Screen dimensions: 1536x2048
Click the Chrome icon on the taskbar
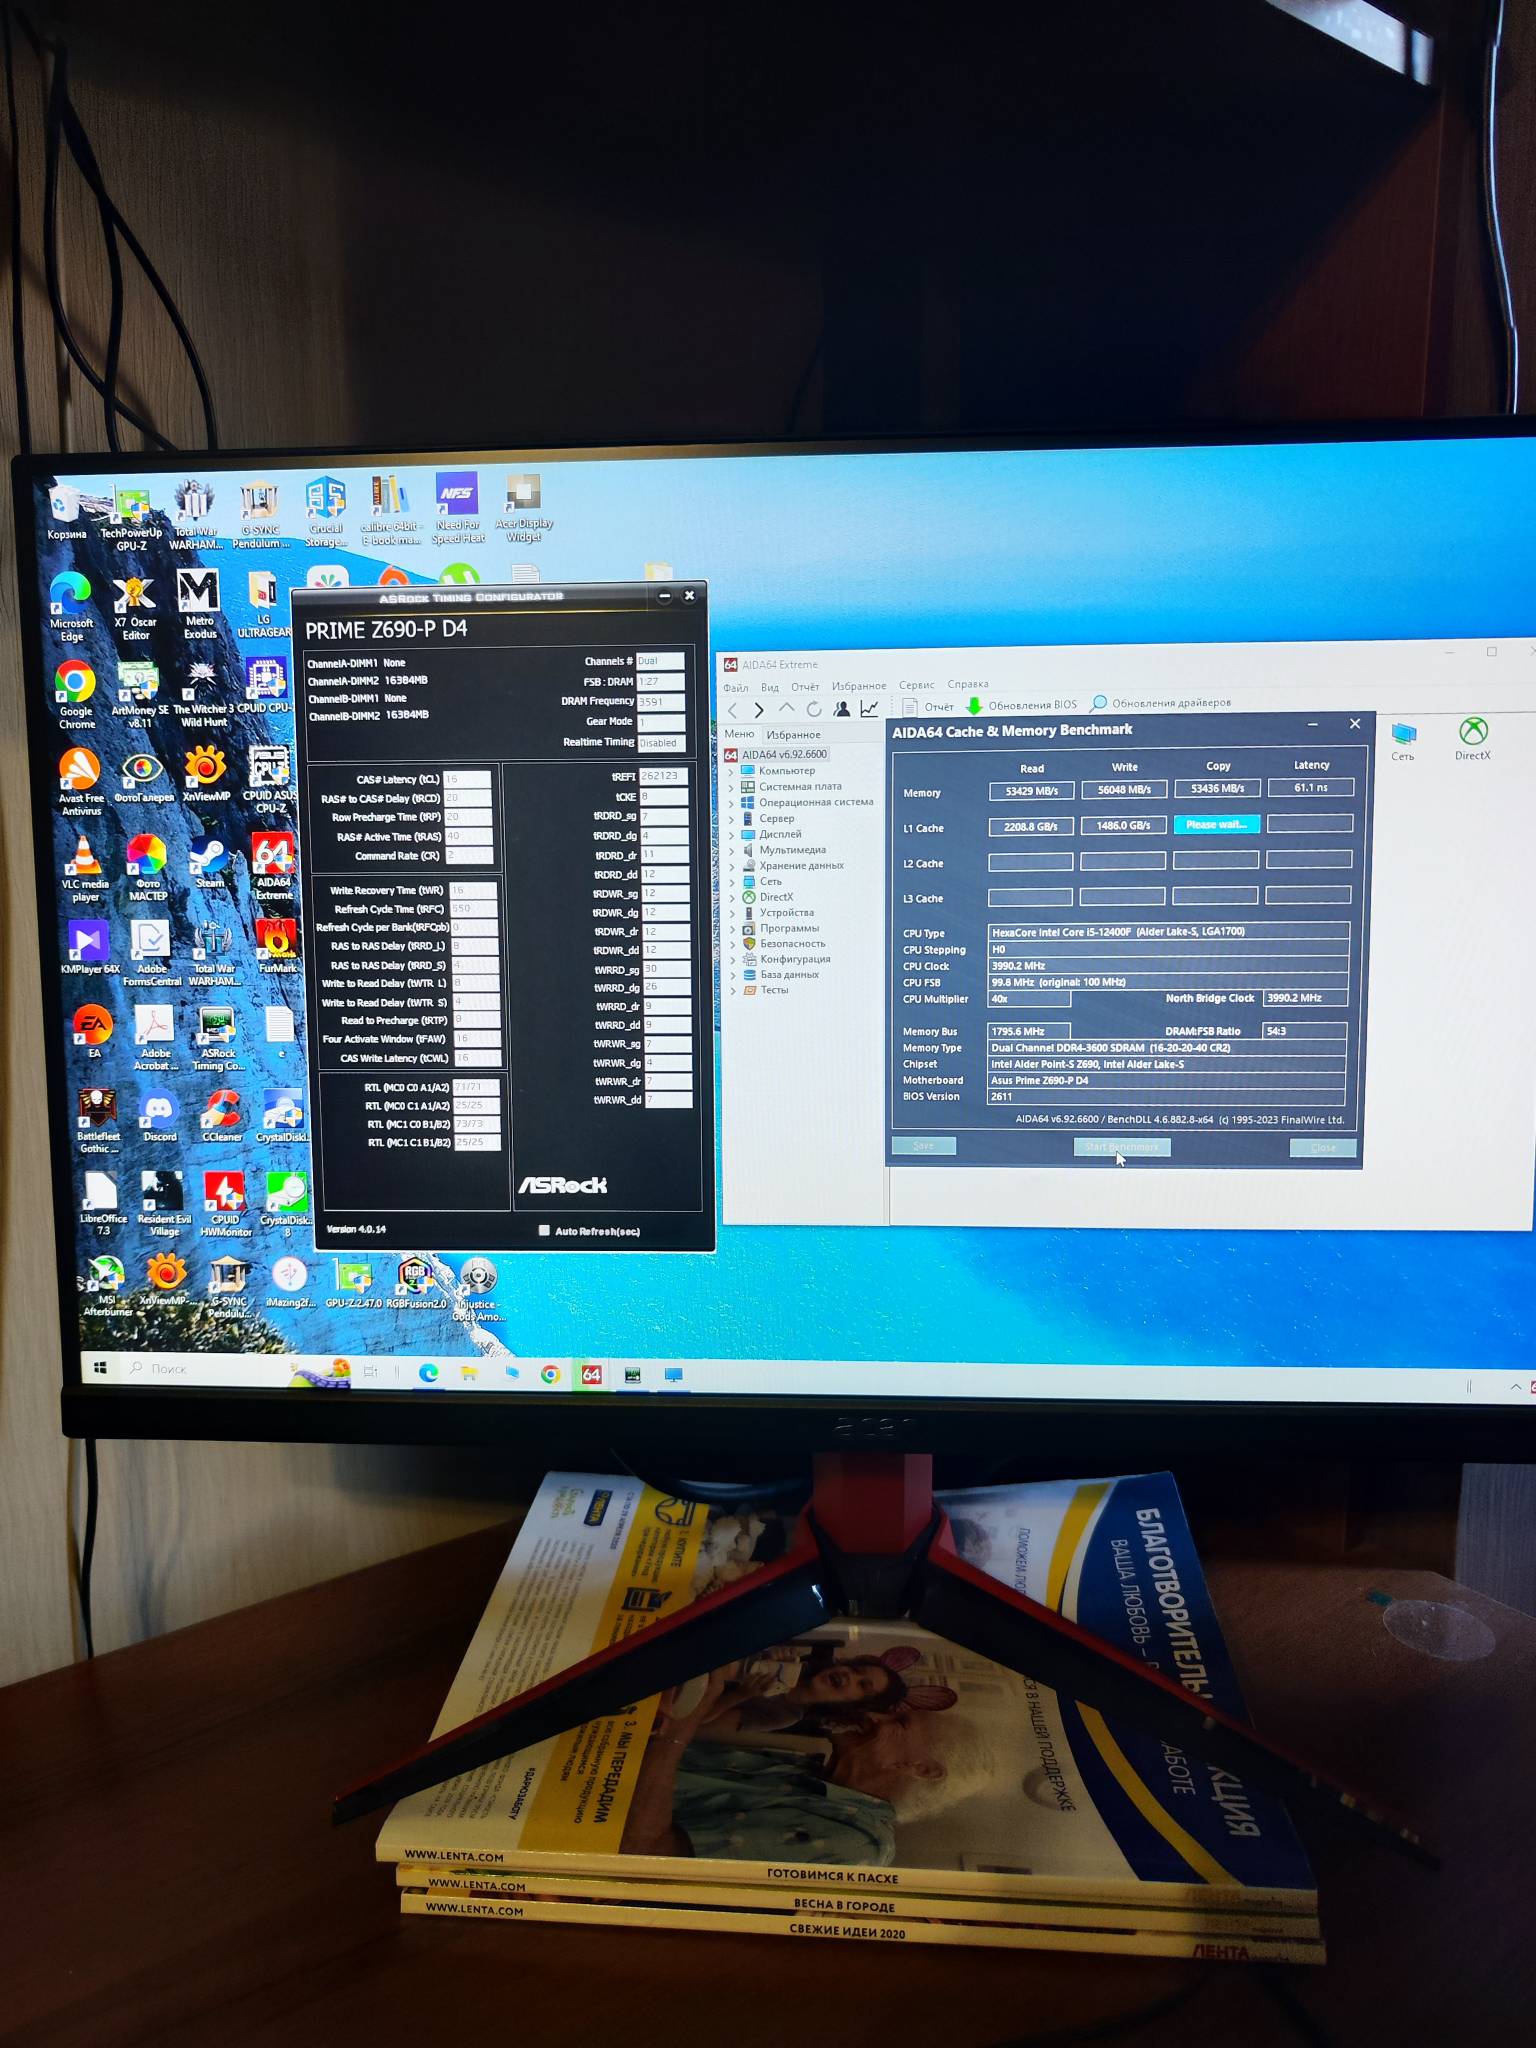click(x=550, y=1374)
